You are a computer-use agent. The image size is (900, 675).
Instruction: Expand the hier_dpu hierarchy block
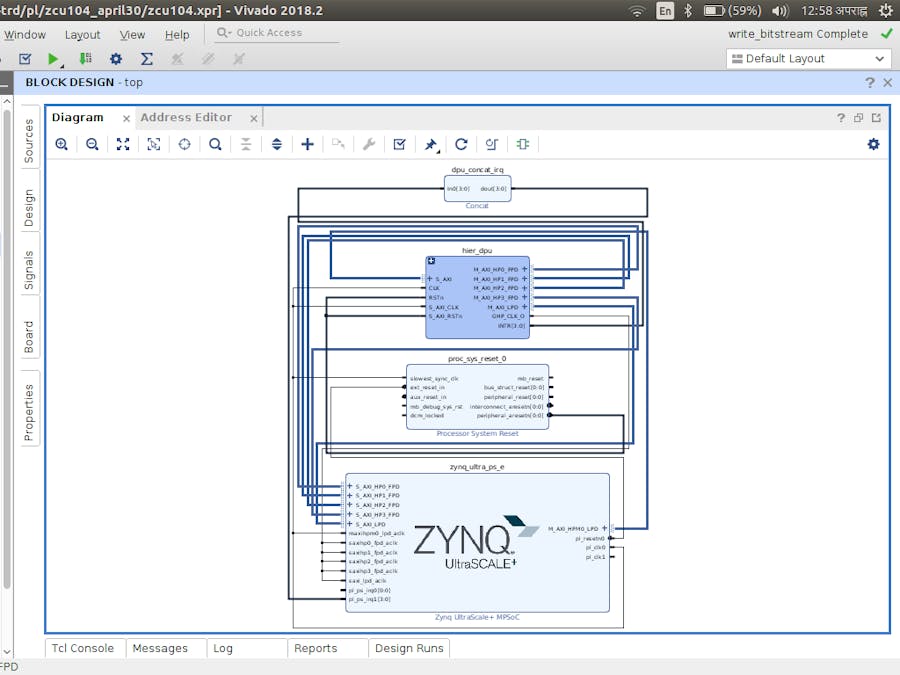431,261
